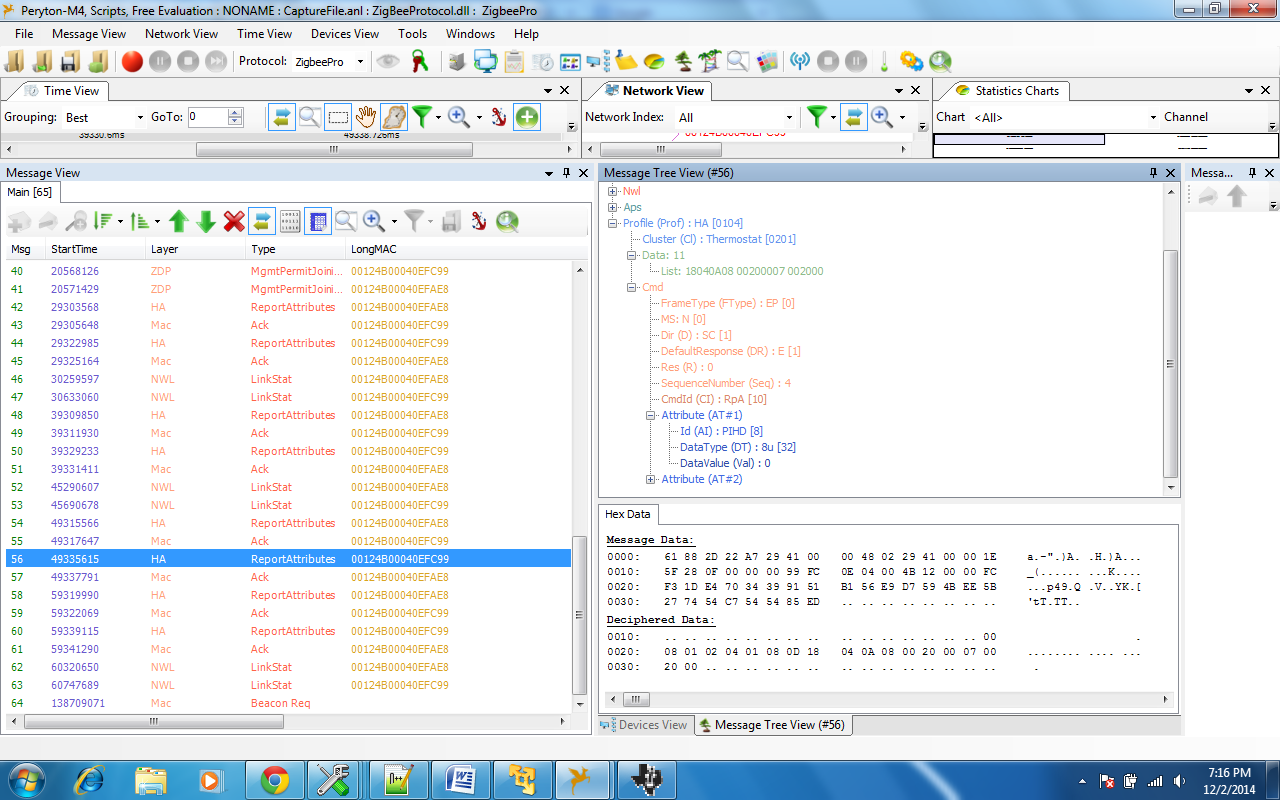Click the Message View vertical scrollbar thumb
The height and width of the screenshot is (800, 1280).
tap(580, 615)
